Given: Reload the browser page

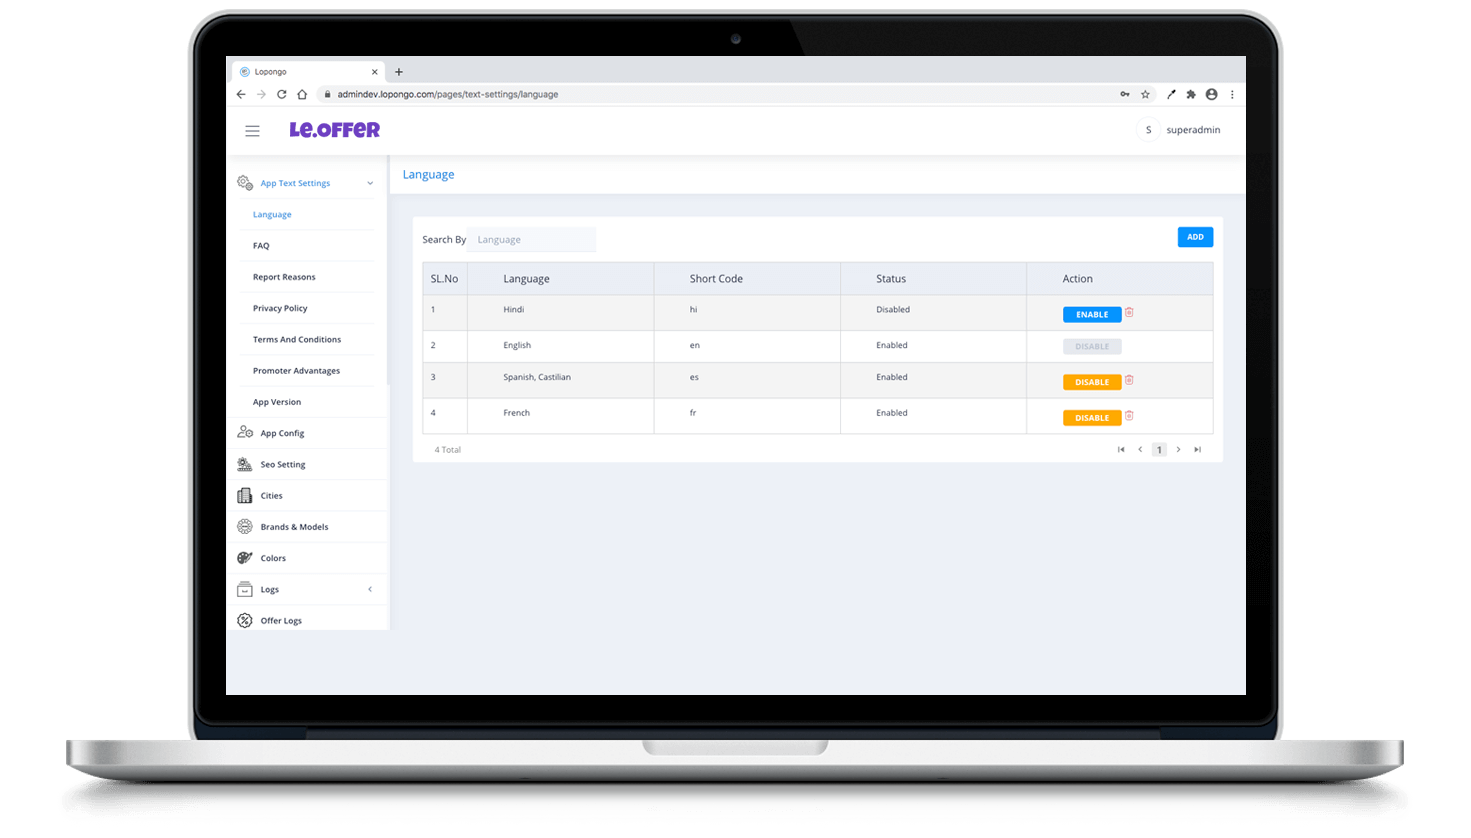Looking at the screenshot, I should coord(282,94).
